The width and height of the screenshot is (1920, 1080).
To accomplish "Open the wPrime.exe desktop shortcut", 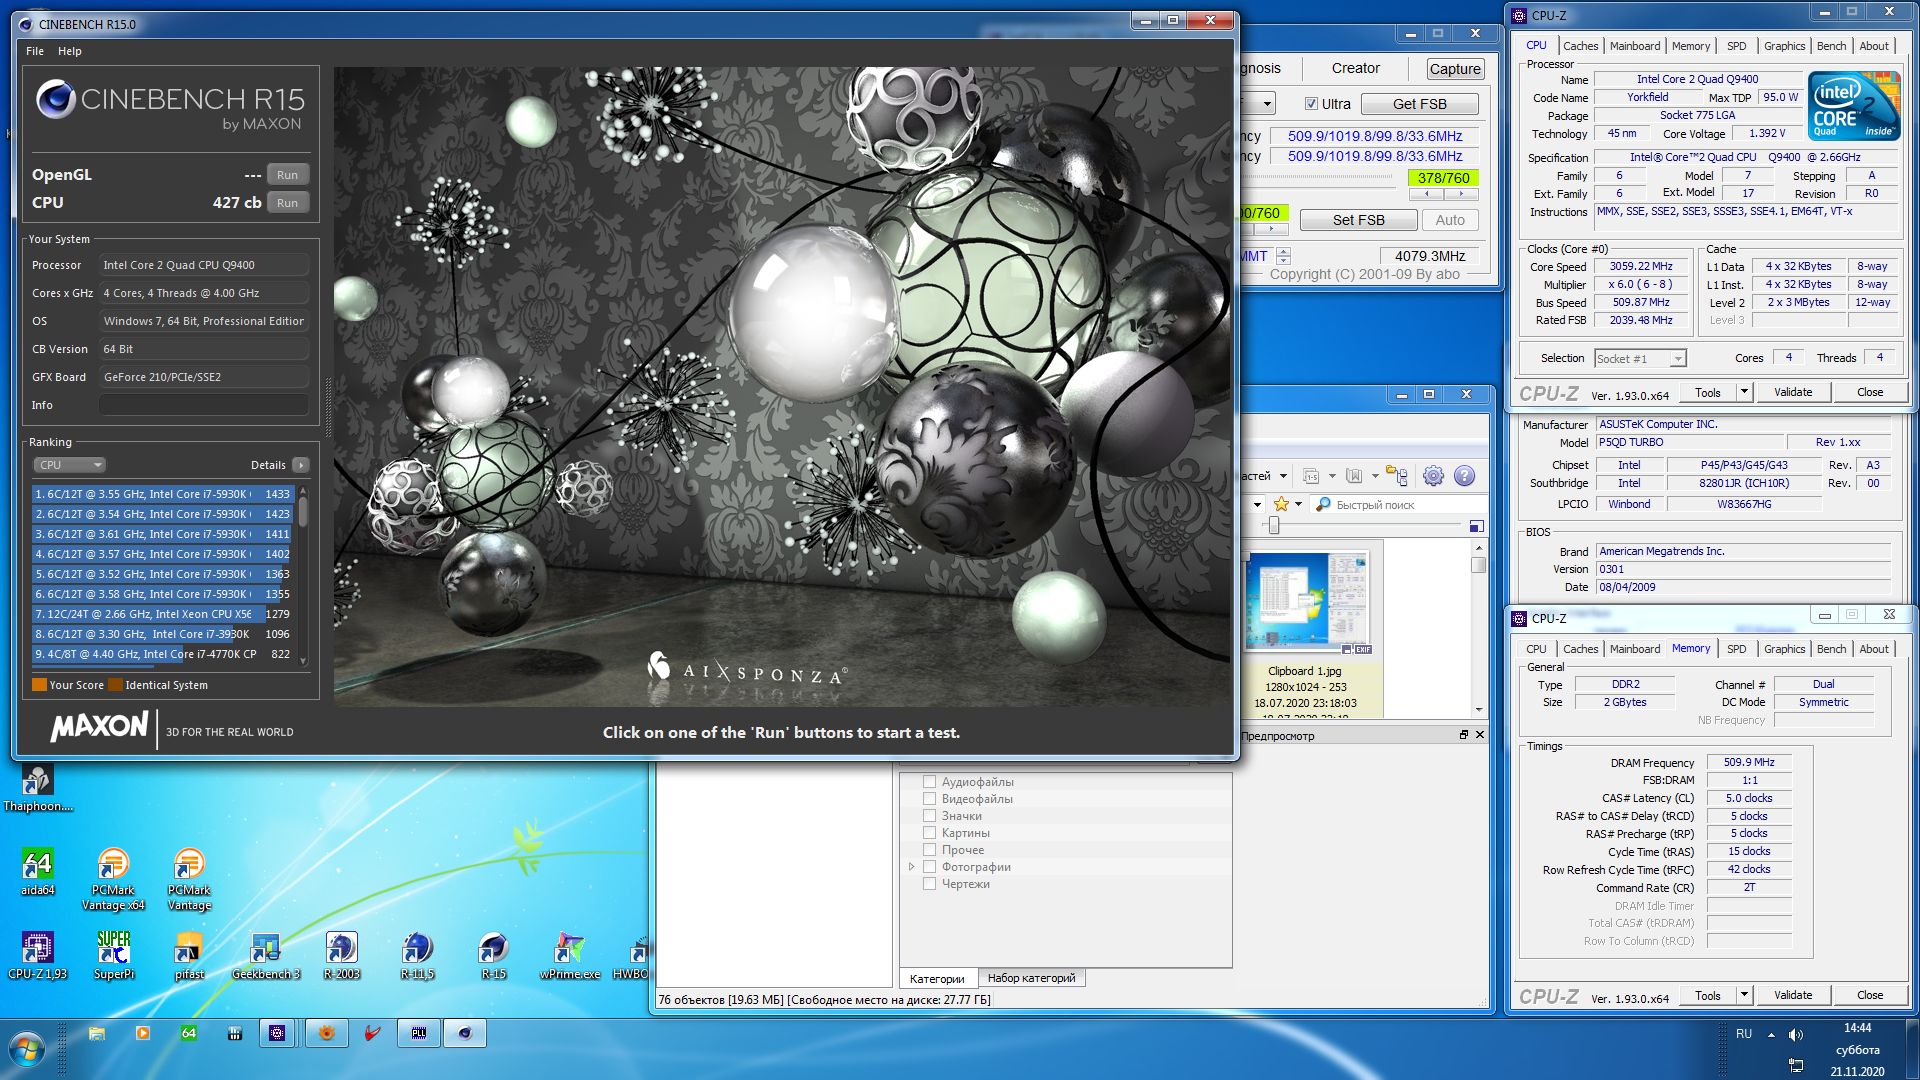I will (x=569, y=955).
